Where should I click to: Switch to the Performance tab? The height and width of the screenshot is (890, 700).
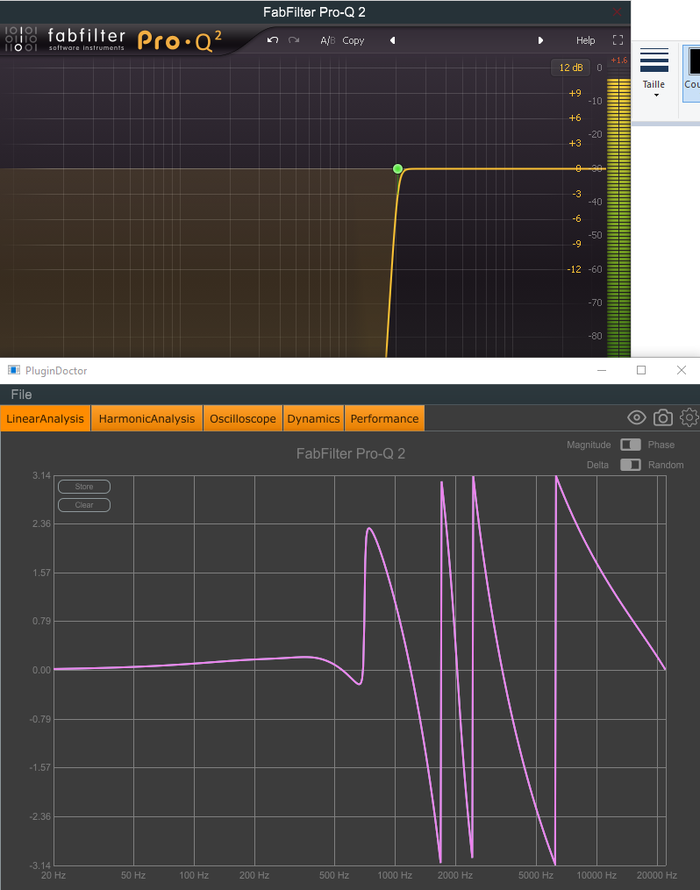[384, 419]
